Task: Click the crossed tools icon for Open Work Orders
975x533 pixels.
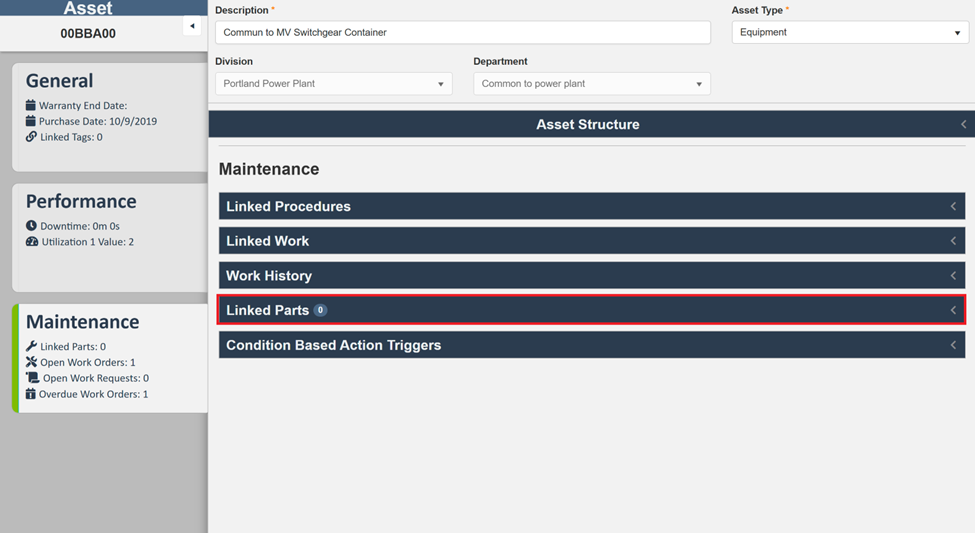Action: click(31, 362)
